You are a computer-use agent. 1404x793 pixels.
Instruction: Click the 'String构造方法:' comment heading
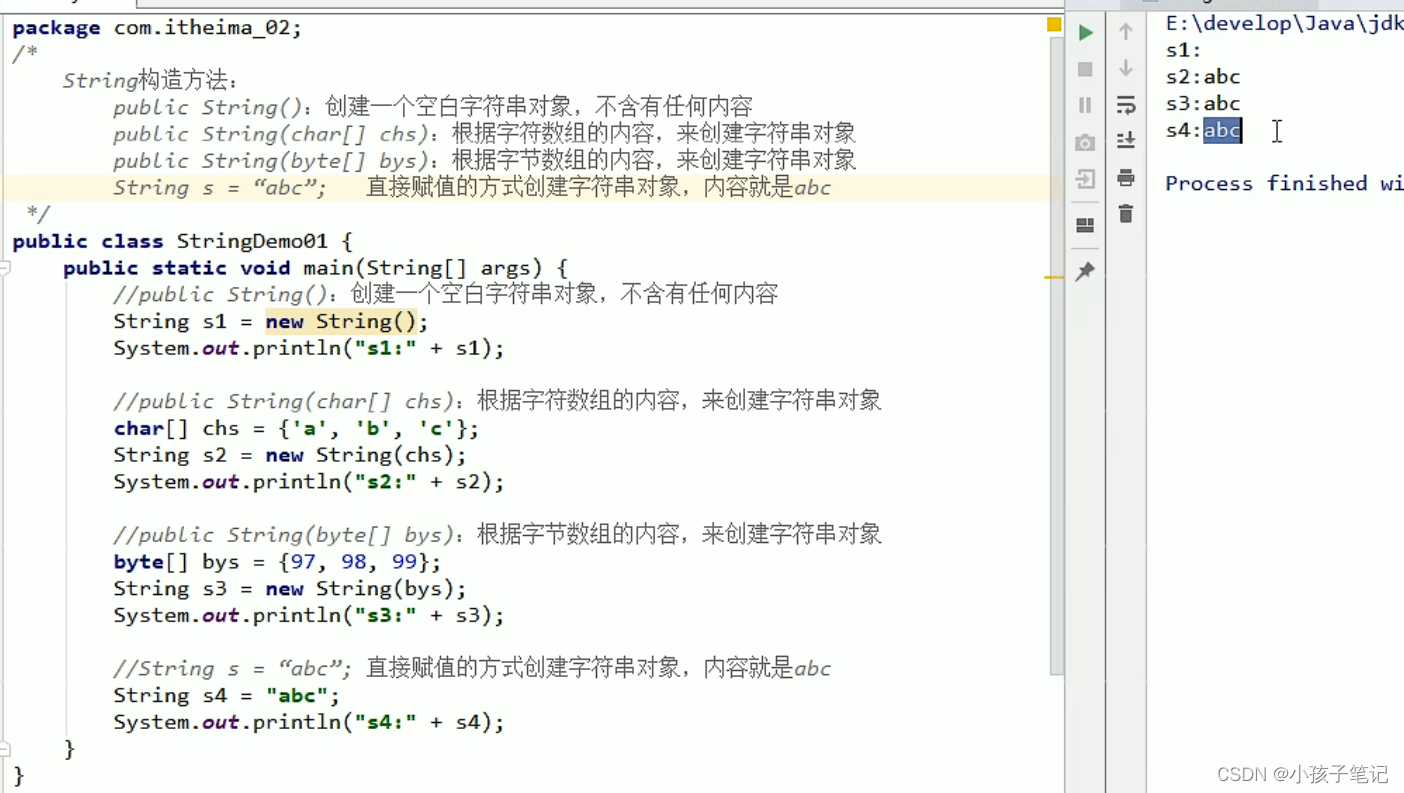click(x=150, y=80)
